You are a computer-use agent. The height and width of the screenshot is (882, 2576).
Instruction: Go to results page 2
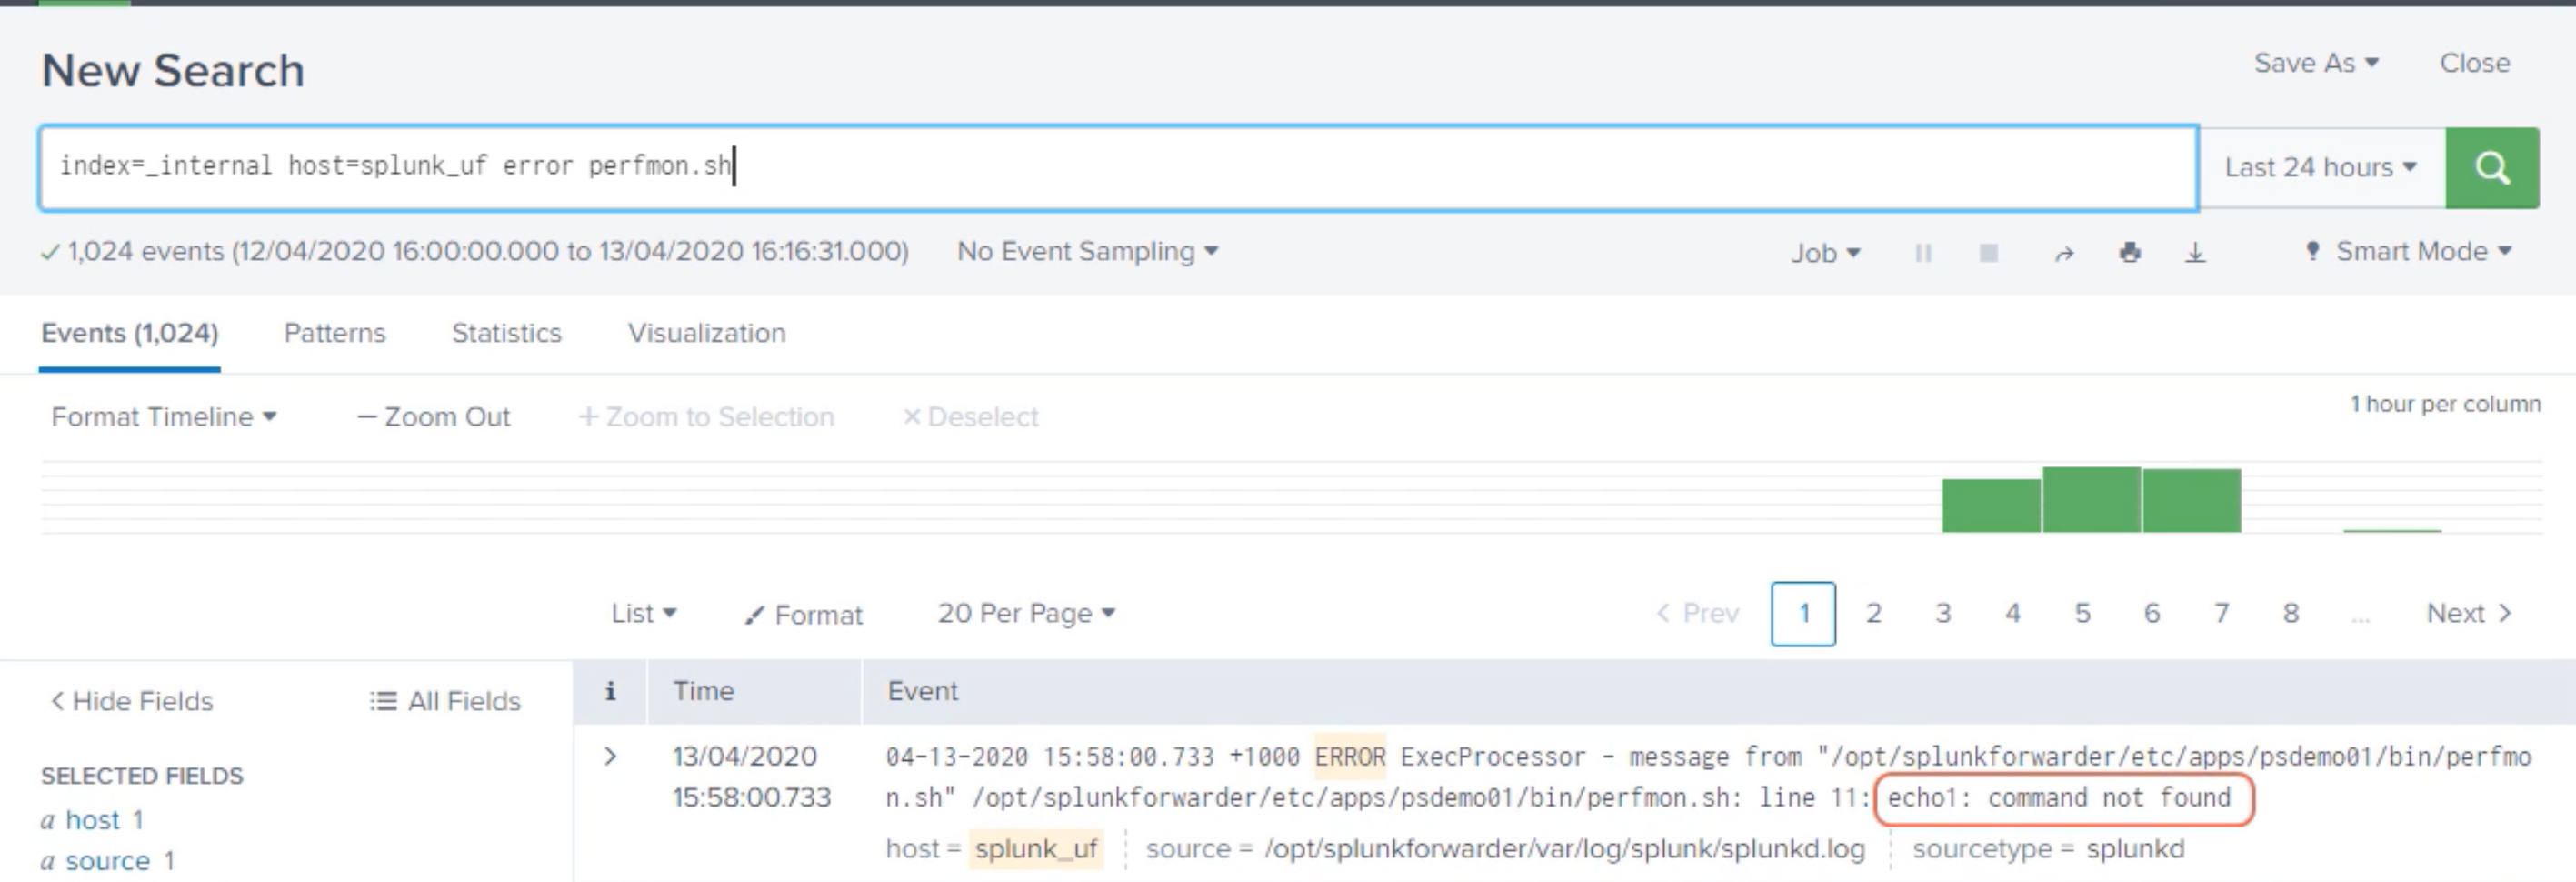click(x=1873, y=613)
